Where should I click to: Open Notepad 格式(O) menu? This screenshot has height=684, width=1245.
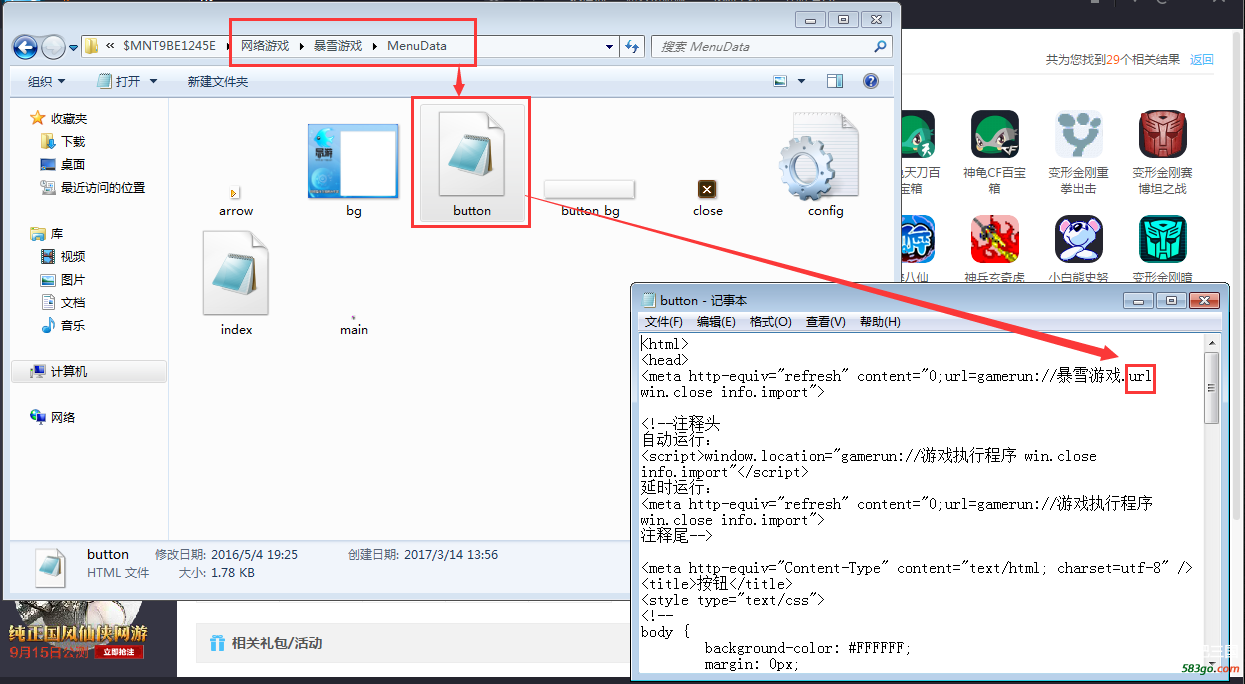tap(771, 322)
